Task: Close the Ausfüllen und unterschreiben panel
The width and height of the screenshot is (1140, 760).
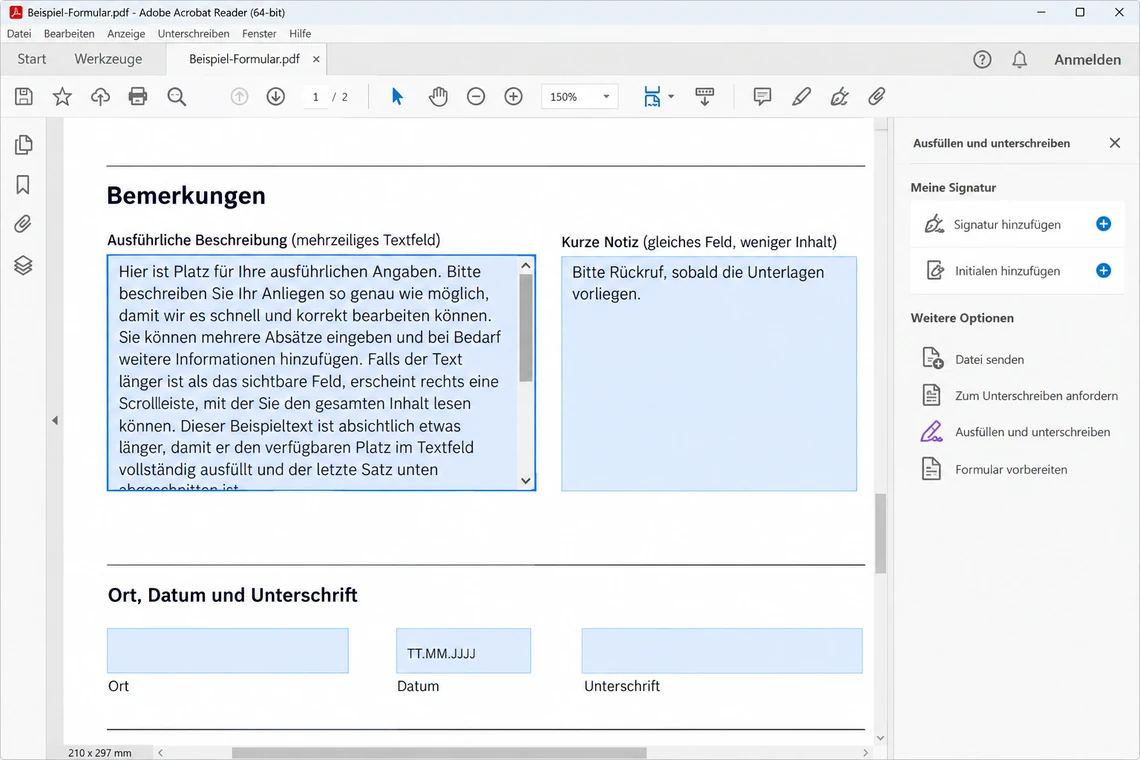Action: (x=1115, y=143)
